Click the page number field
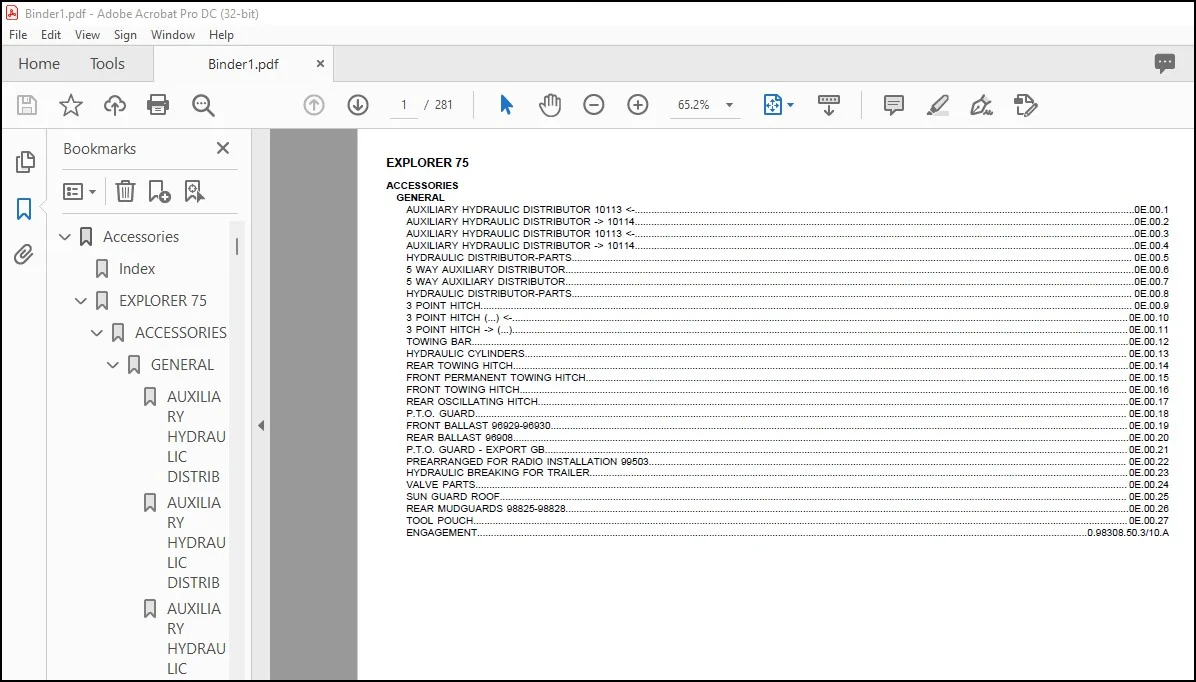The image size is (1196, 682). tap(403, 105)
